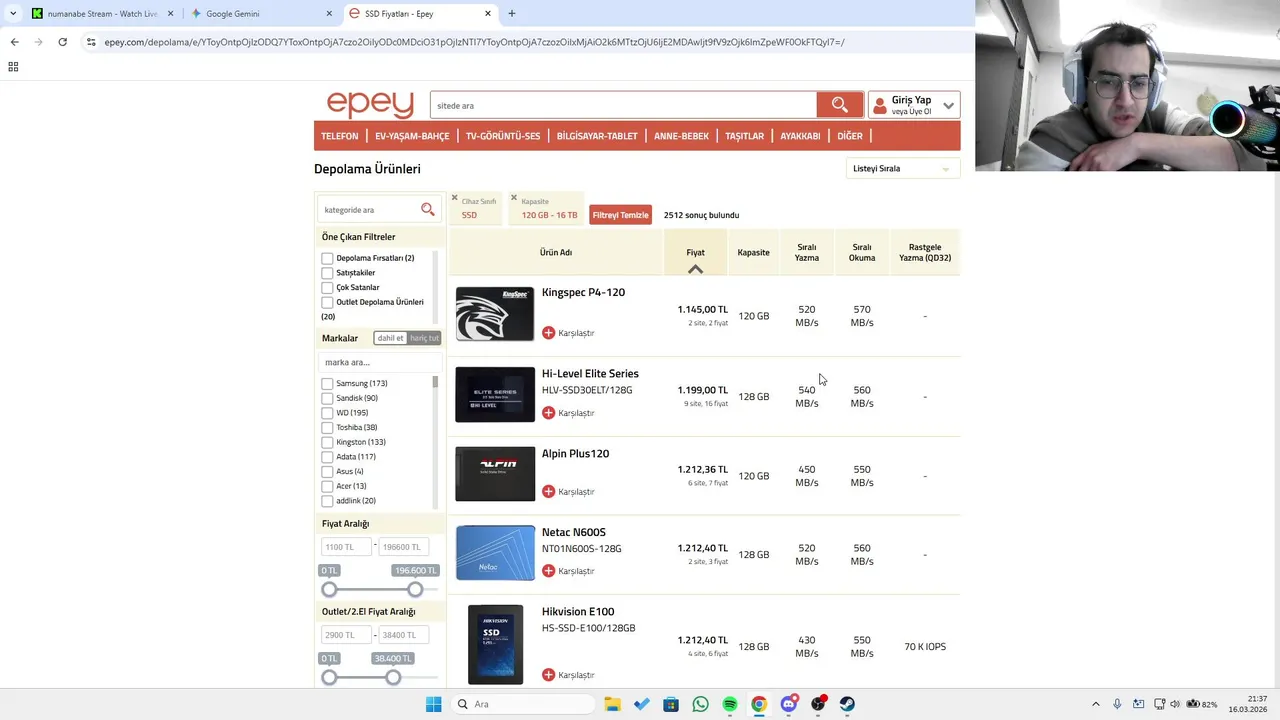The height and width of the screenshot is (720, 1280).
Task: Check the Çok Satanlar filter
Action: tap(327, 287)
